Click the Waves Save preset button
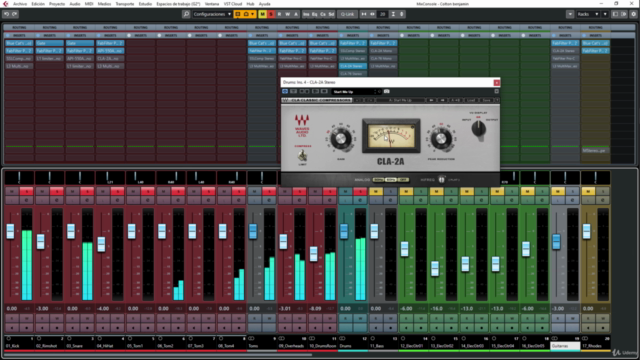Screen dimensions: 640x360 point(486,100)
